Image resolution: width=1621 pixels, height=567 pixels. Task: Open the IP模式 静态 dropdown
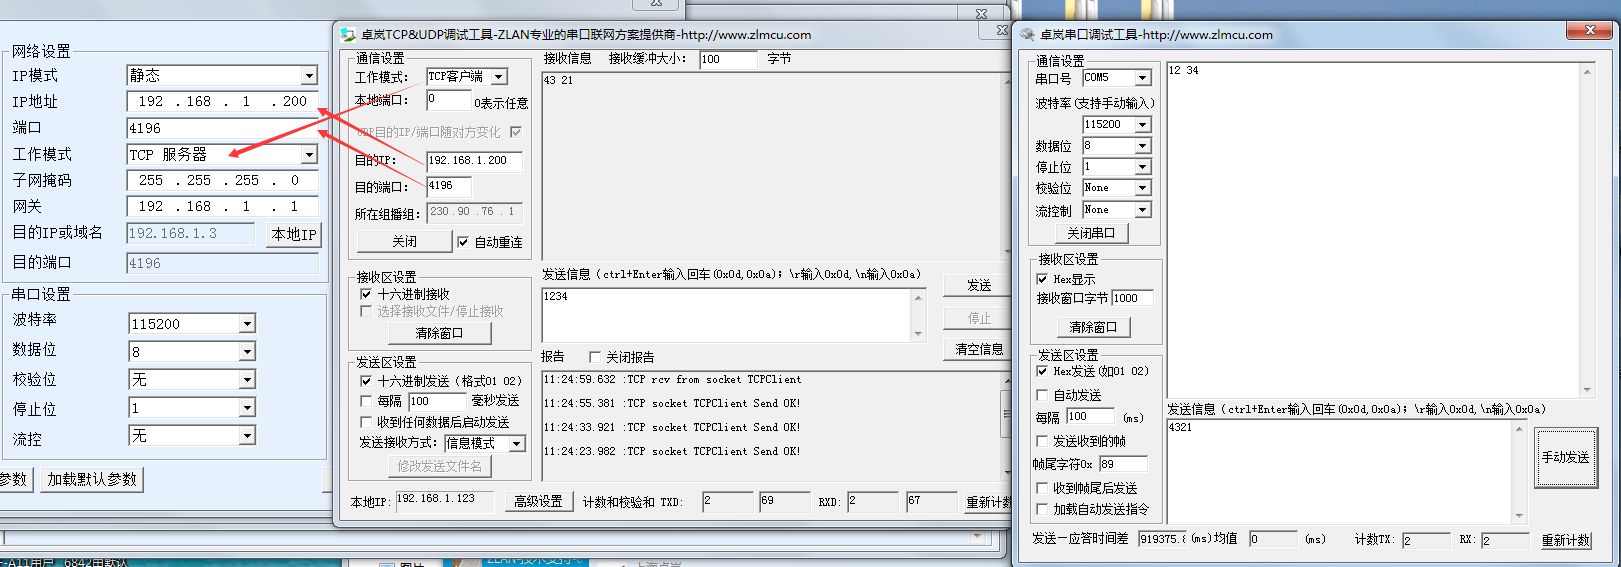[309, 76]
